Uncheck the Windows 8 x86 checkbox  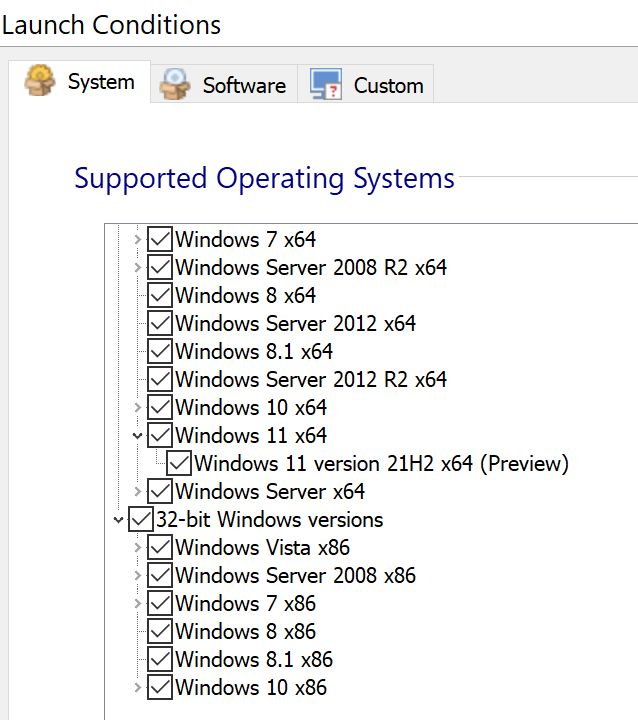(160, 631)
